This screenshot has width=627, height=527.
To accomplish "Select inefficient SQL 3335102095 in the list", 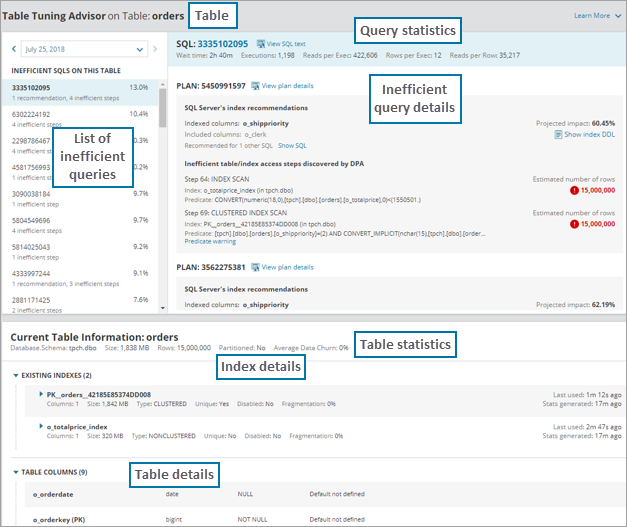I will (x=80, y=92).
